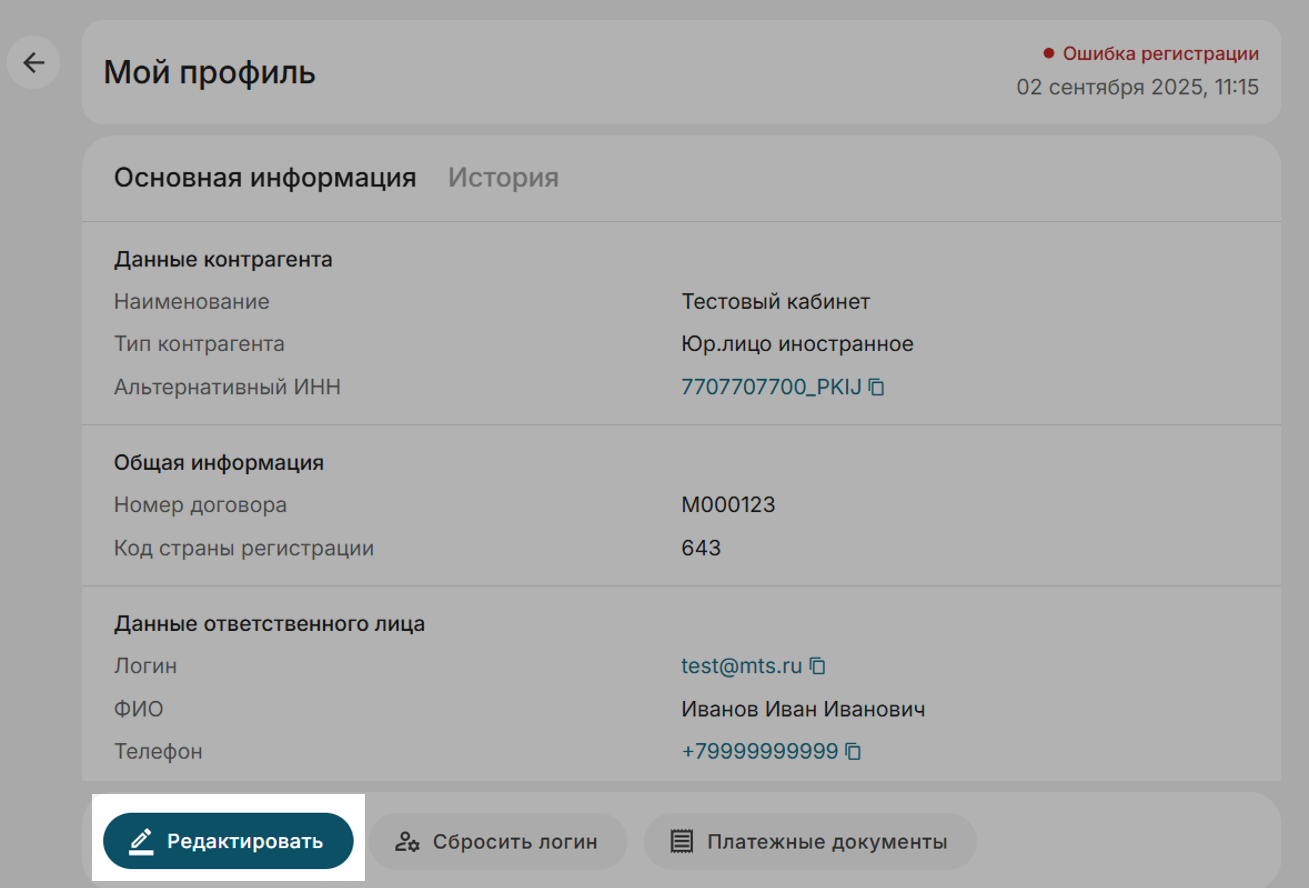Select the Основная информация tab

click(x=265, y=178)
